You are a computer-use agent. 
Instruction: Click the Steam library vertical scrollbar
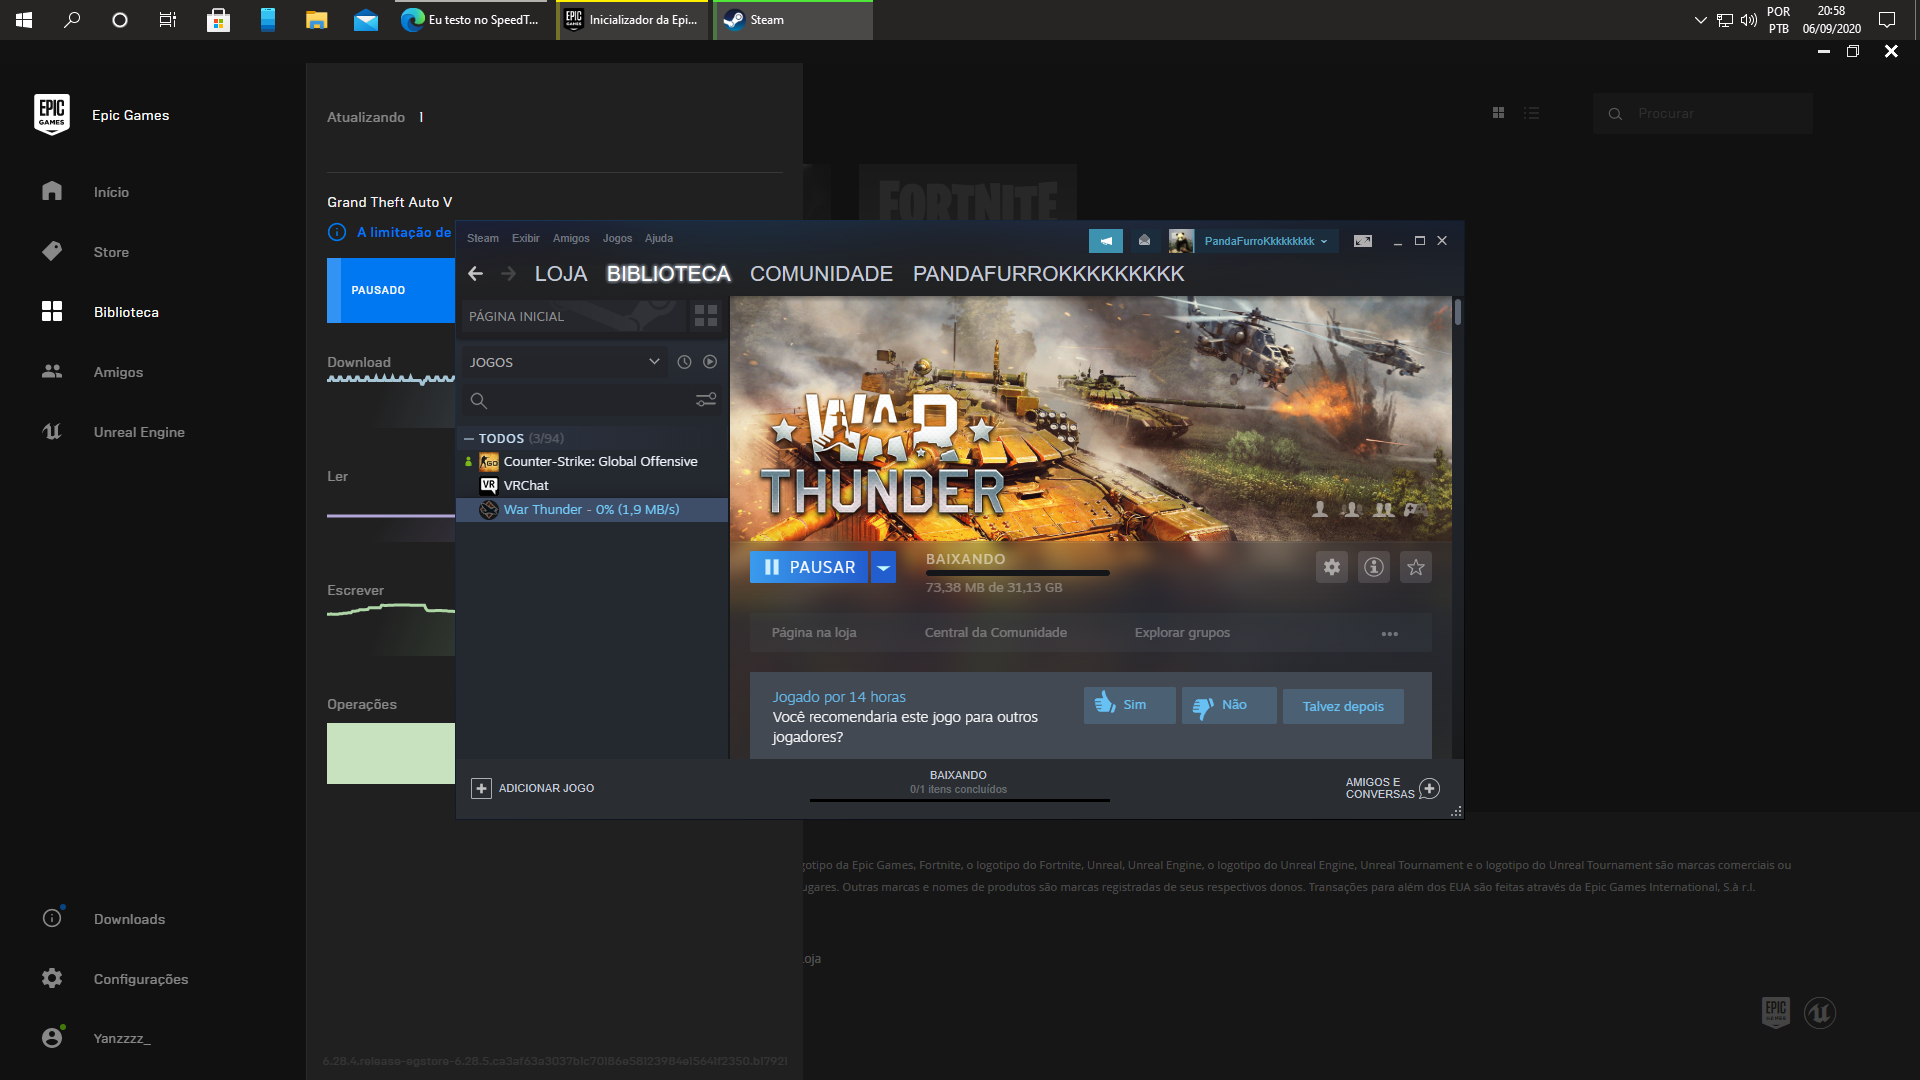(x=1458, y=312)
